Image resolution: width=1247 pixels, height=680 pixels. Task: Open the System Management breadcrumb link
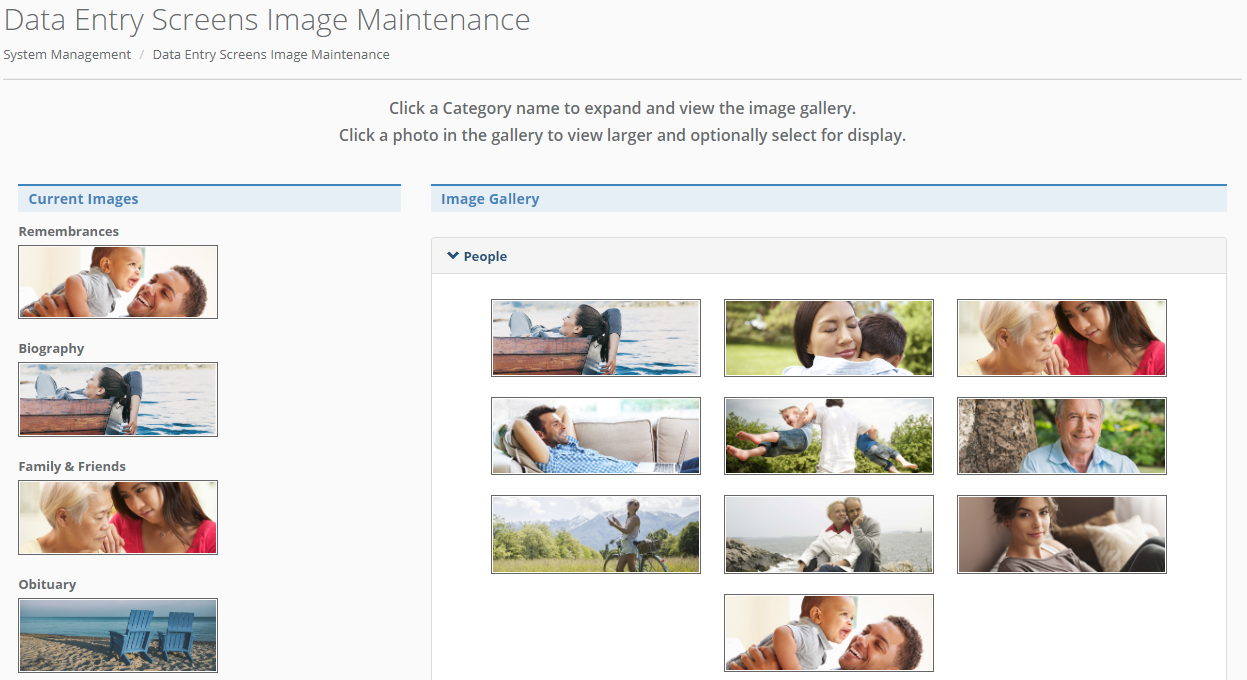[x=67, y=55]
